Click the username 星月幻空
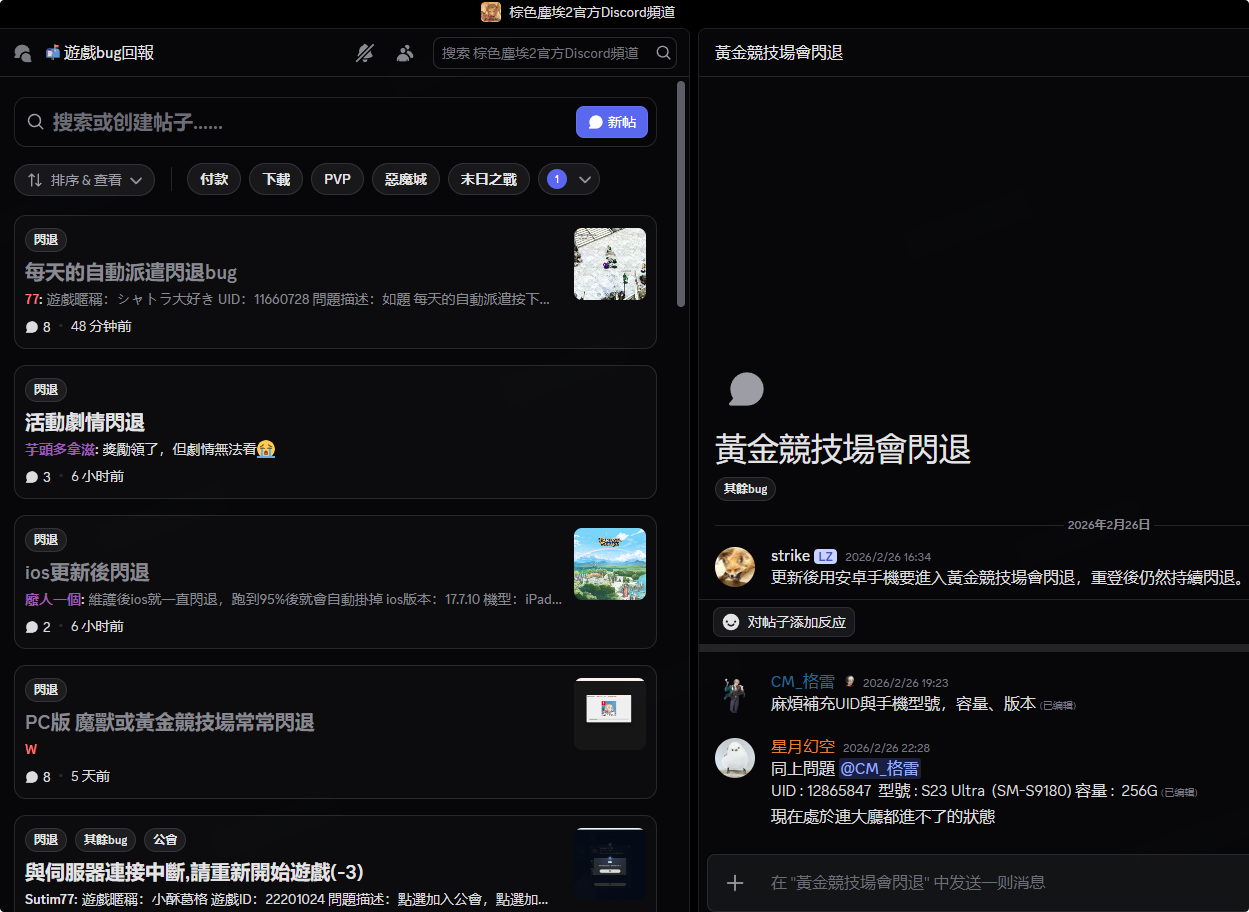1249x912 pixels. click(803, 747)
